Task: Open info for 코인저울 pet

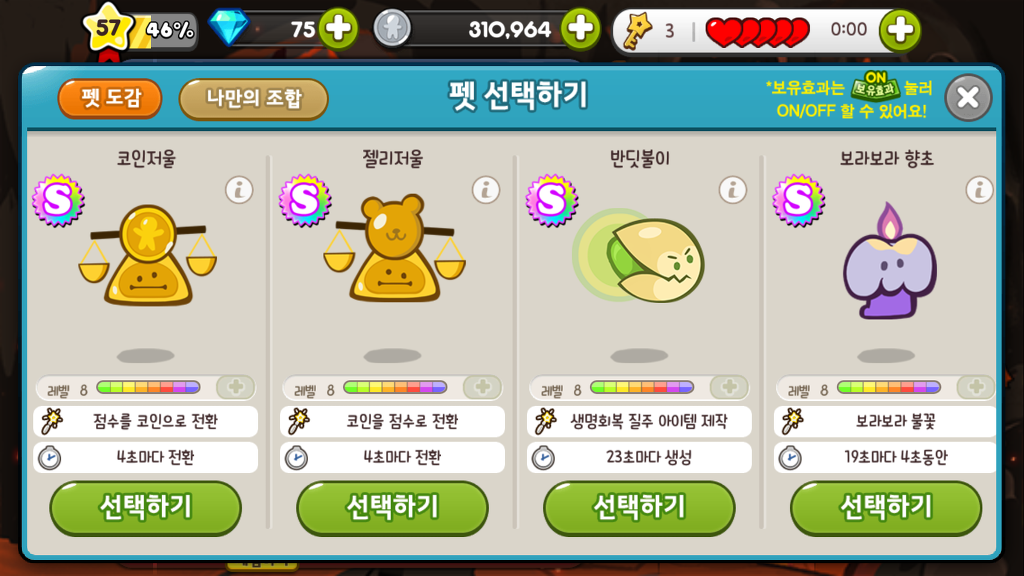Action: (239, 191)
